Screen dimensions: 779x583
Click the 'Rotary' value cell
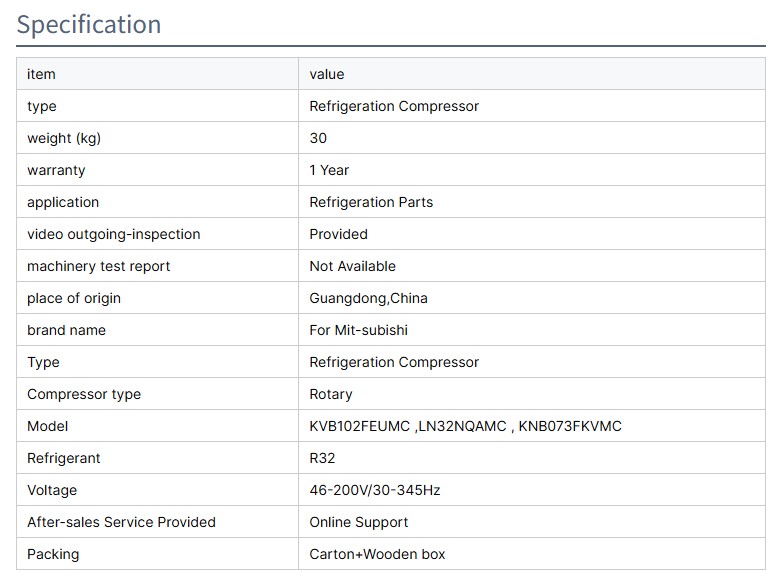point(331,394)
